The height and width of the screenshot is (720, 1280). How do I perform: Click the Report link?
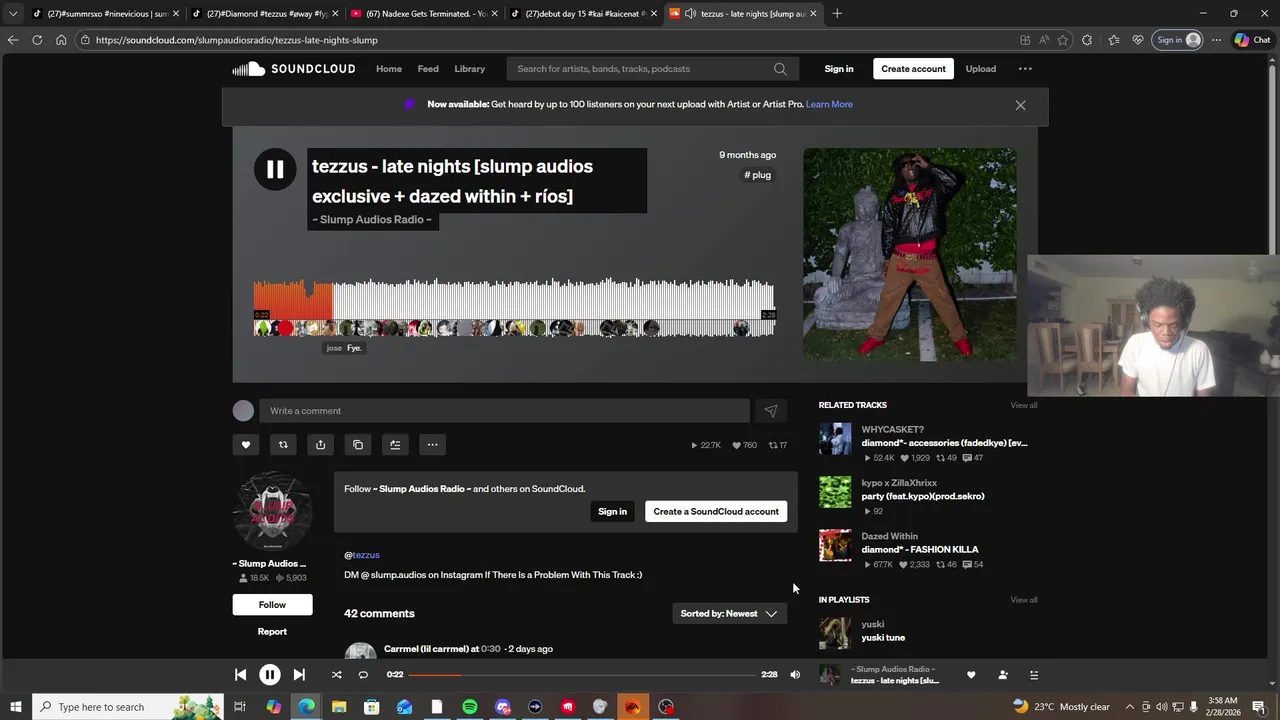click(x=272, y=632)
